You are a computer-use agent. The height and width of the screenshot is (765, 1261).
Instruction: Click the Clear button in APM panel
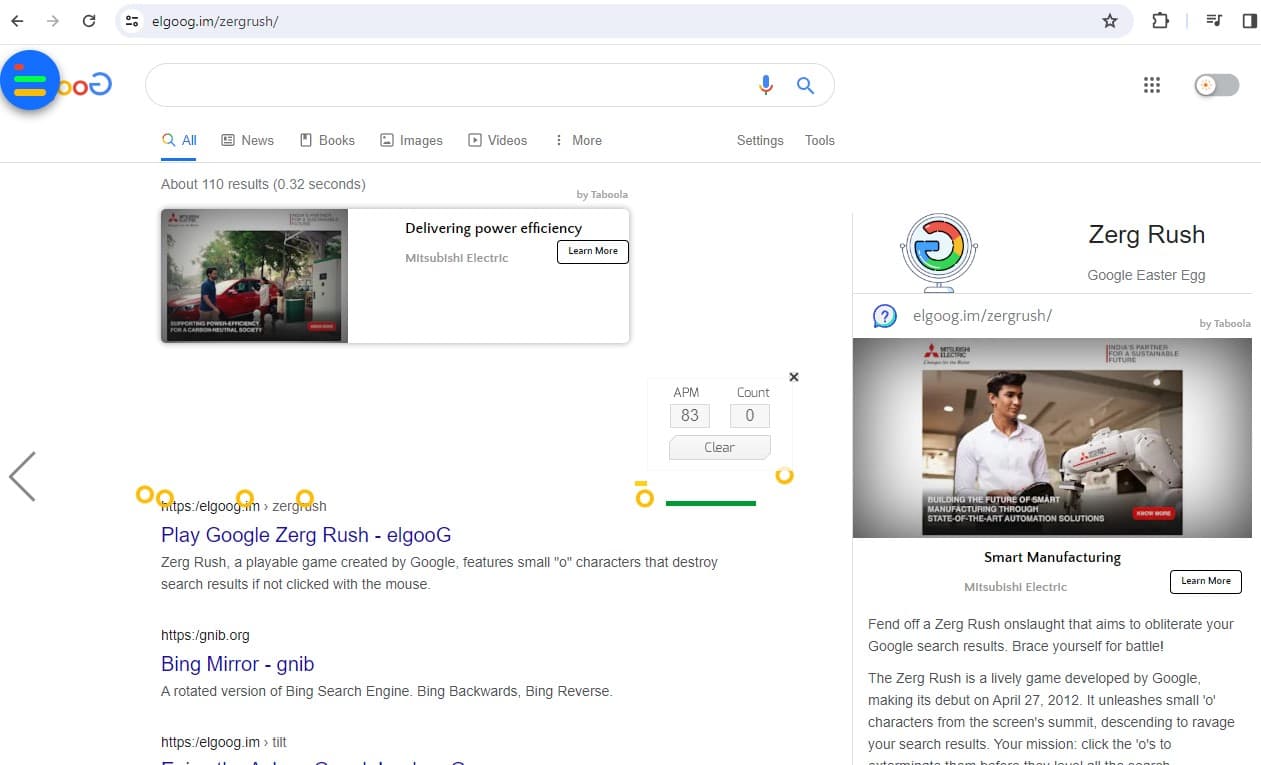click(x=719, y=447)
